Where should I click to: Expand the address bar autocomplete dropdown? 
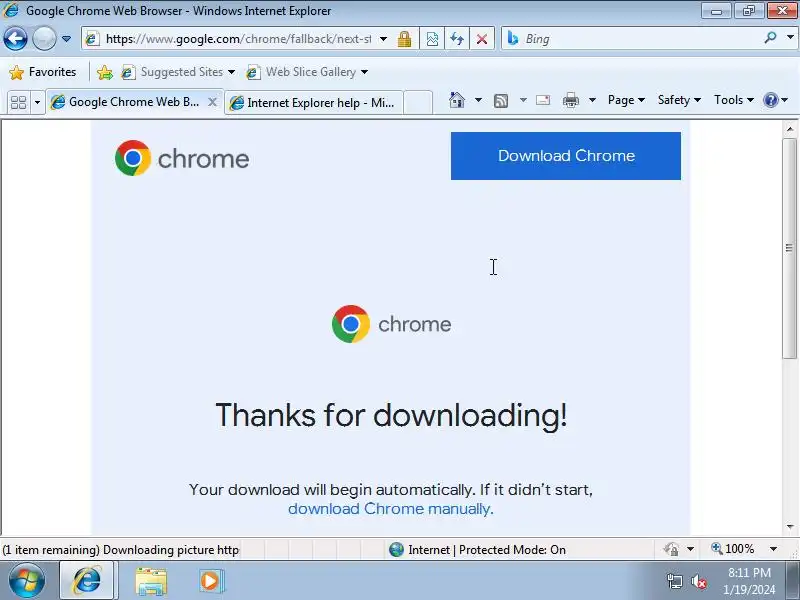pos(384,39)
